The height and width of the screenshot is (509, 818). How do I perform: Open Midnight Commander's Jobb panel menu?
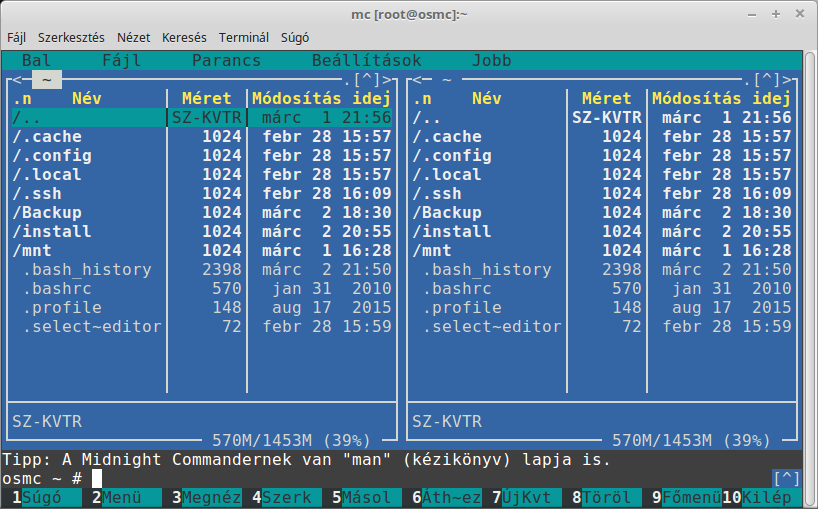[491, 60]
